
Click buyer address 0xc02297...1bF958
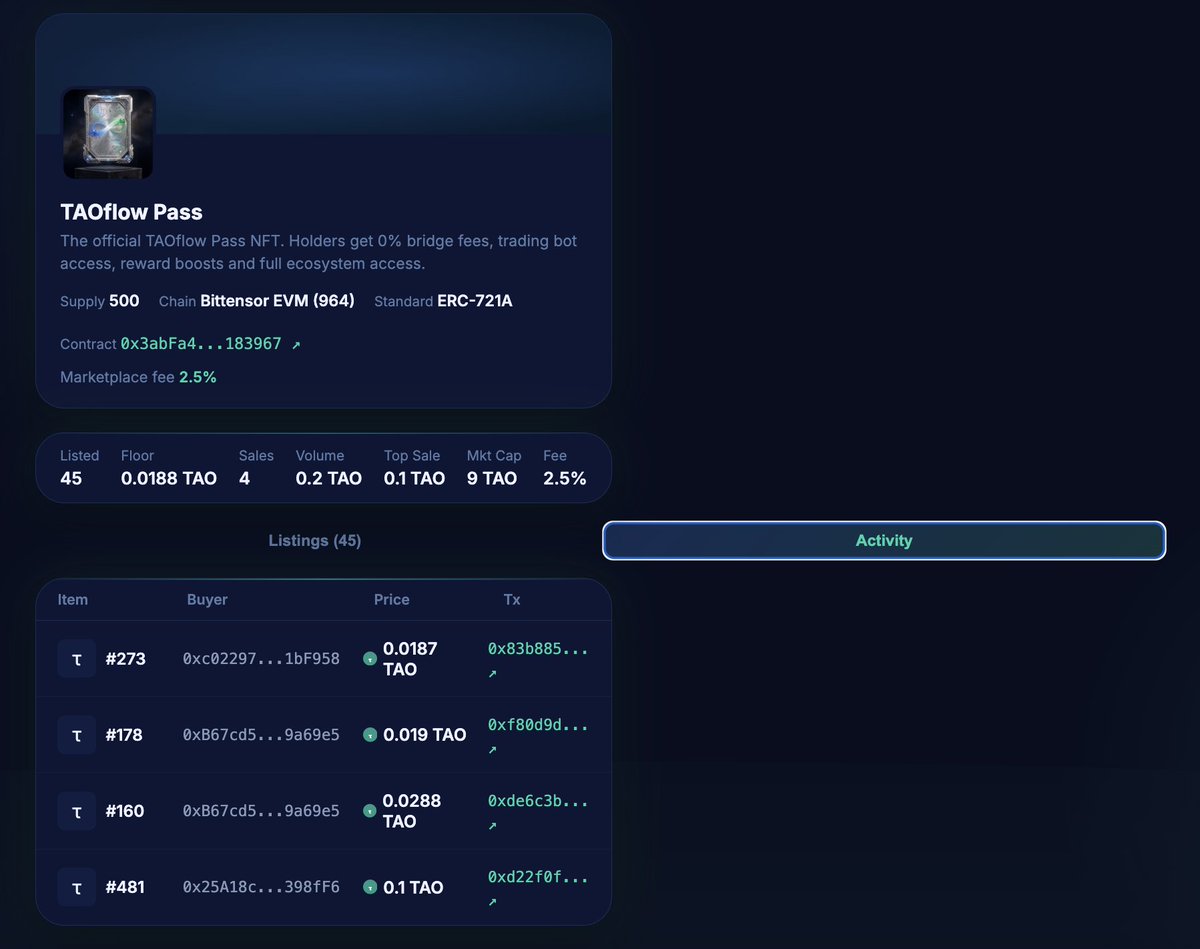click(x=261, y=659)
